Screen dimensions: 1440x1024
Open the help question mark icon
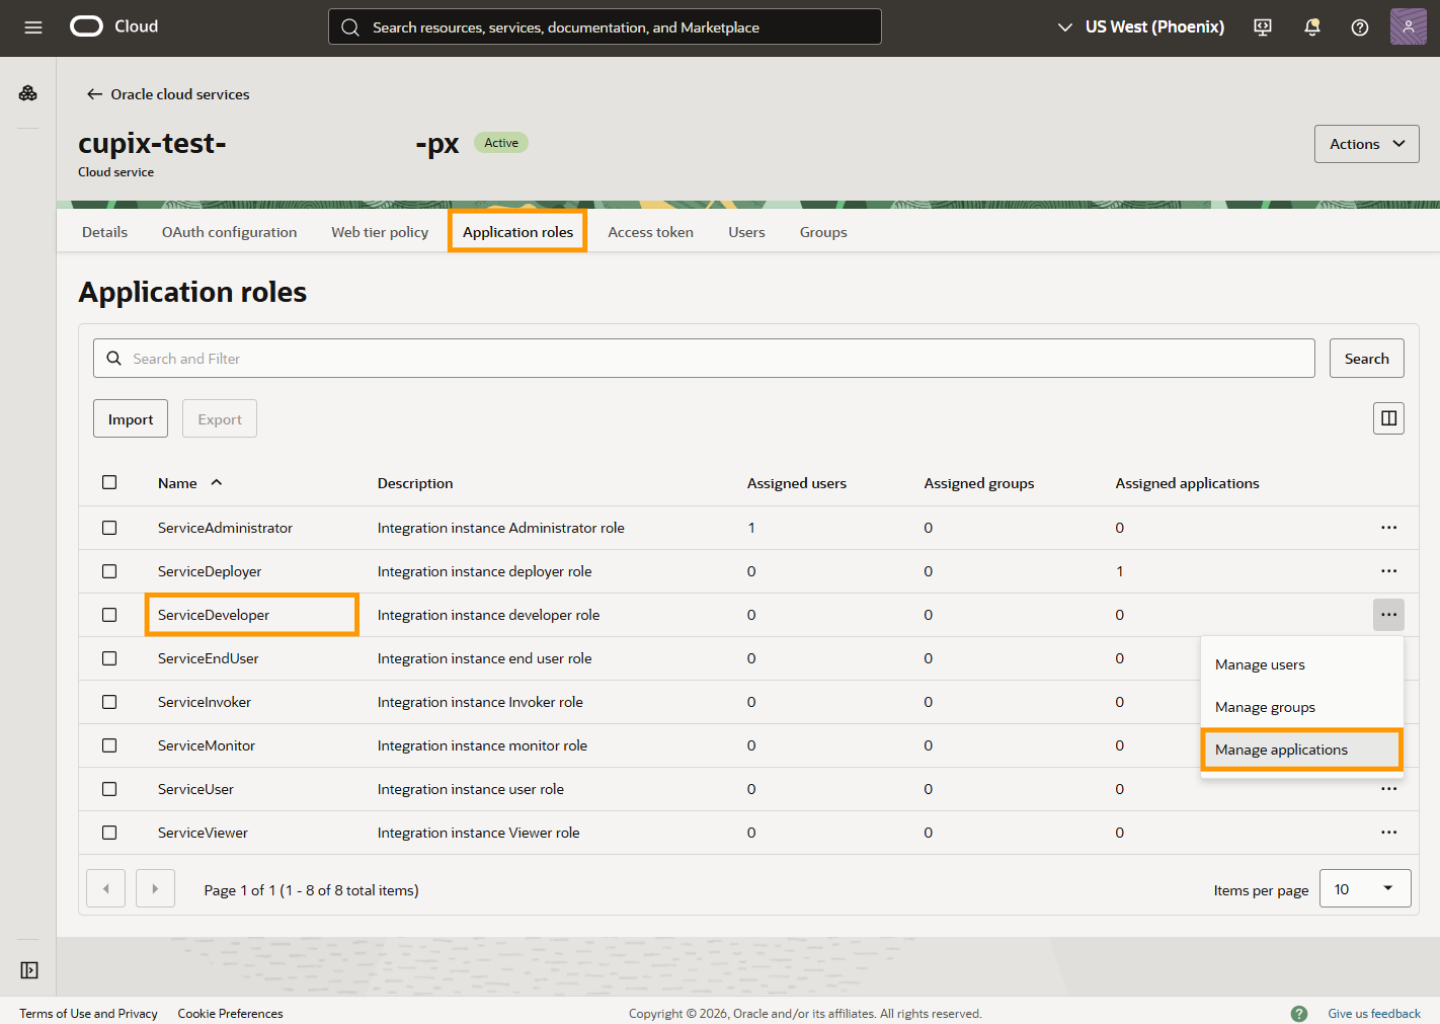click(x=1360, y=27)
